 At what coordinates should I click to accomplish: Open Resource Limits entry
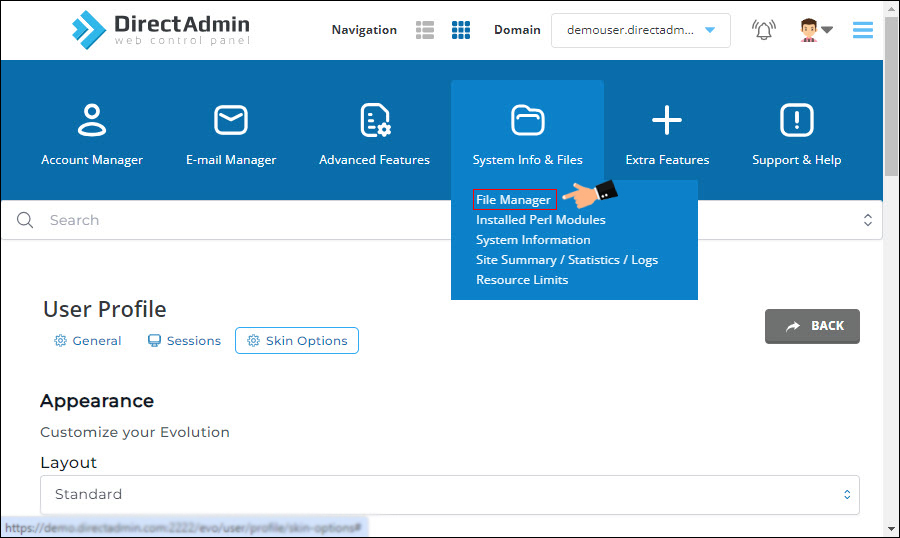pos(522,280)
